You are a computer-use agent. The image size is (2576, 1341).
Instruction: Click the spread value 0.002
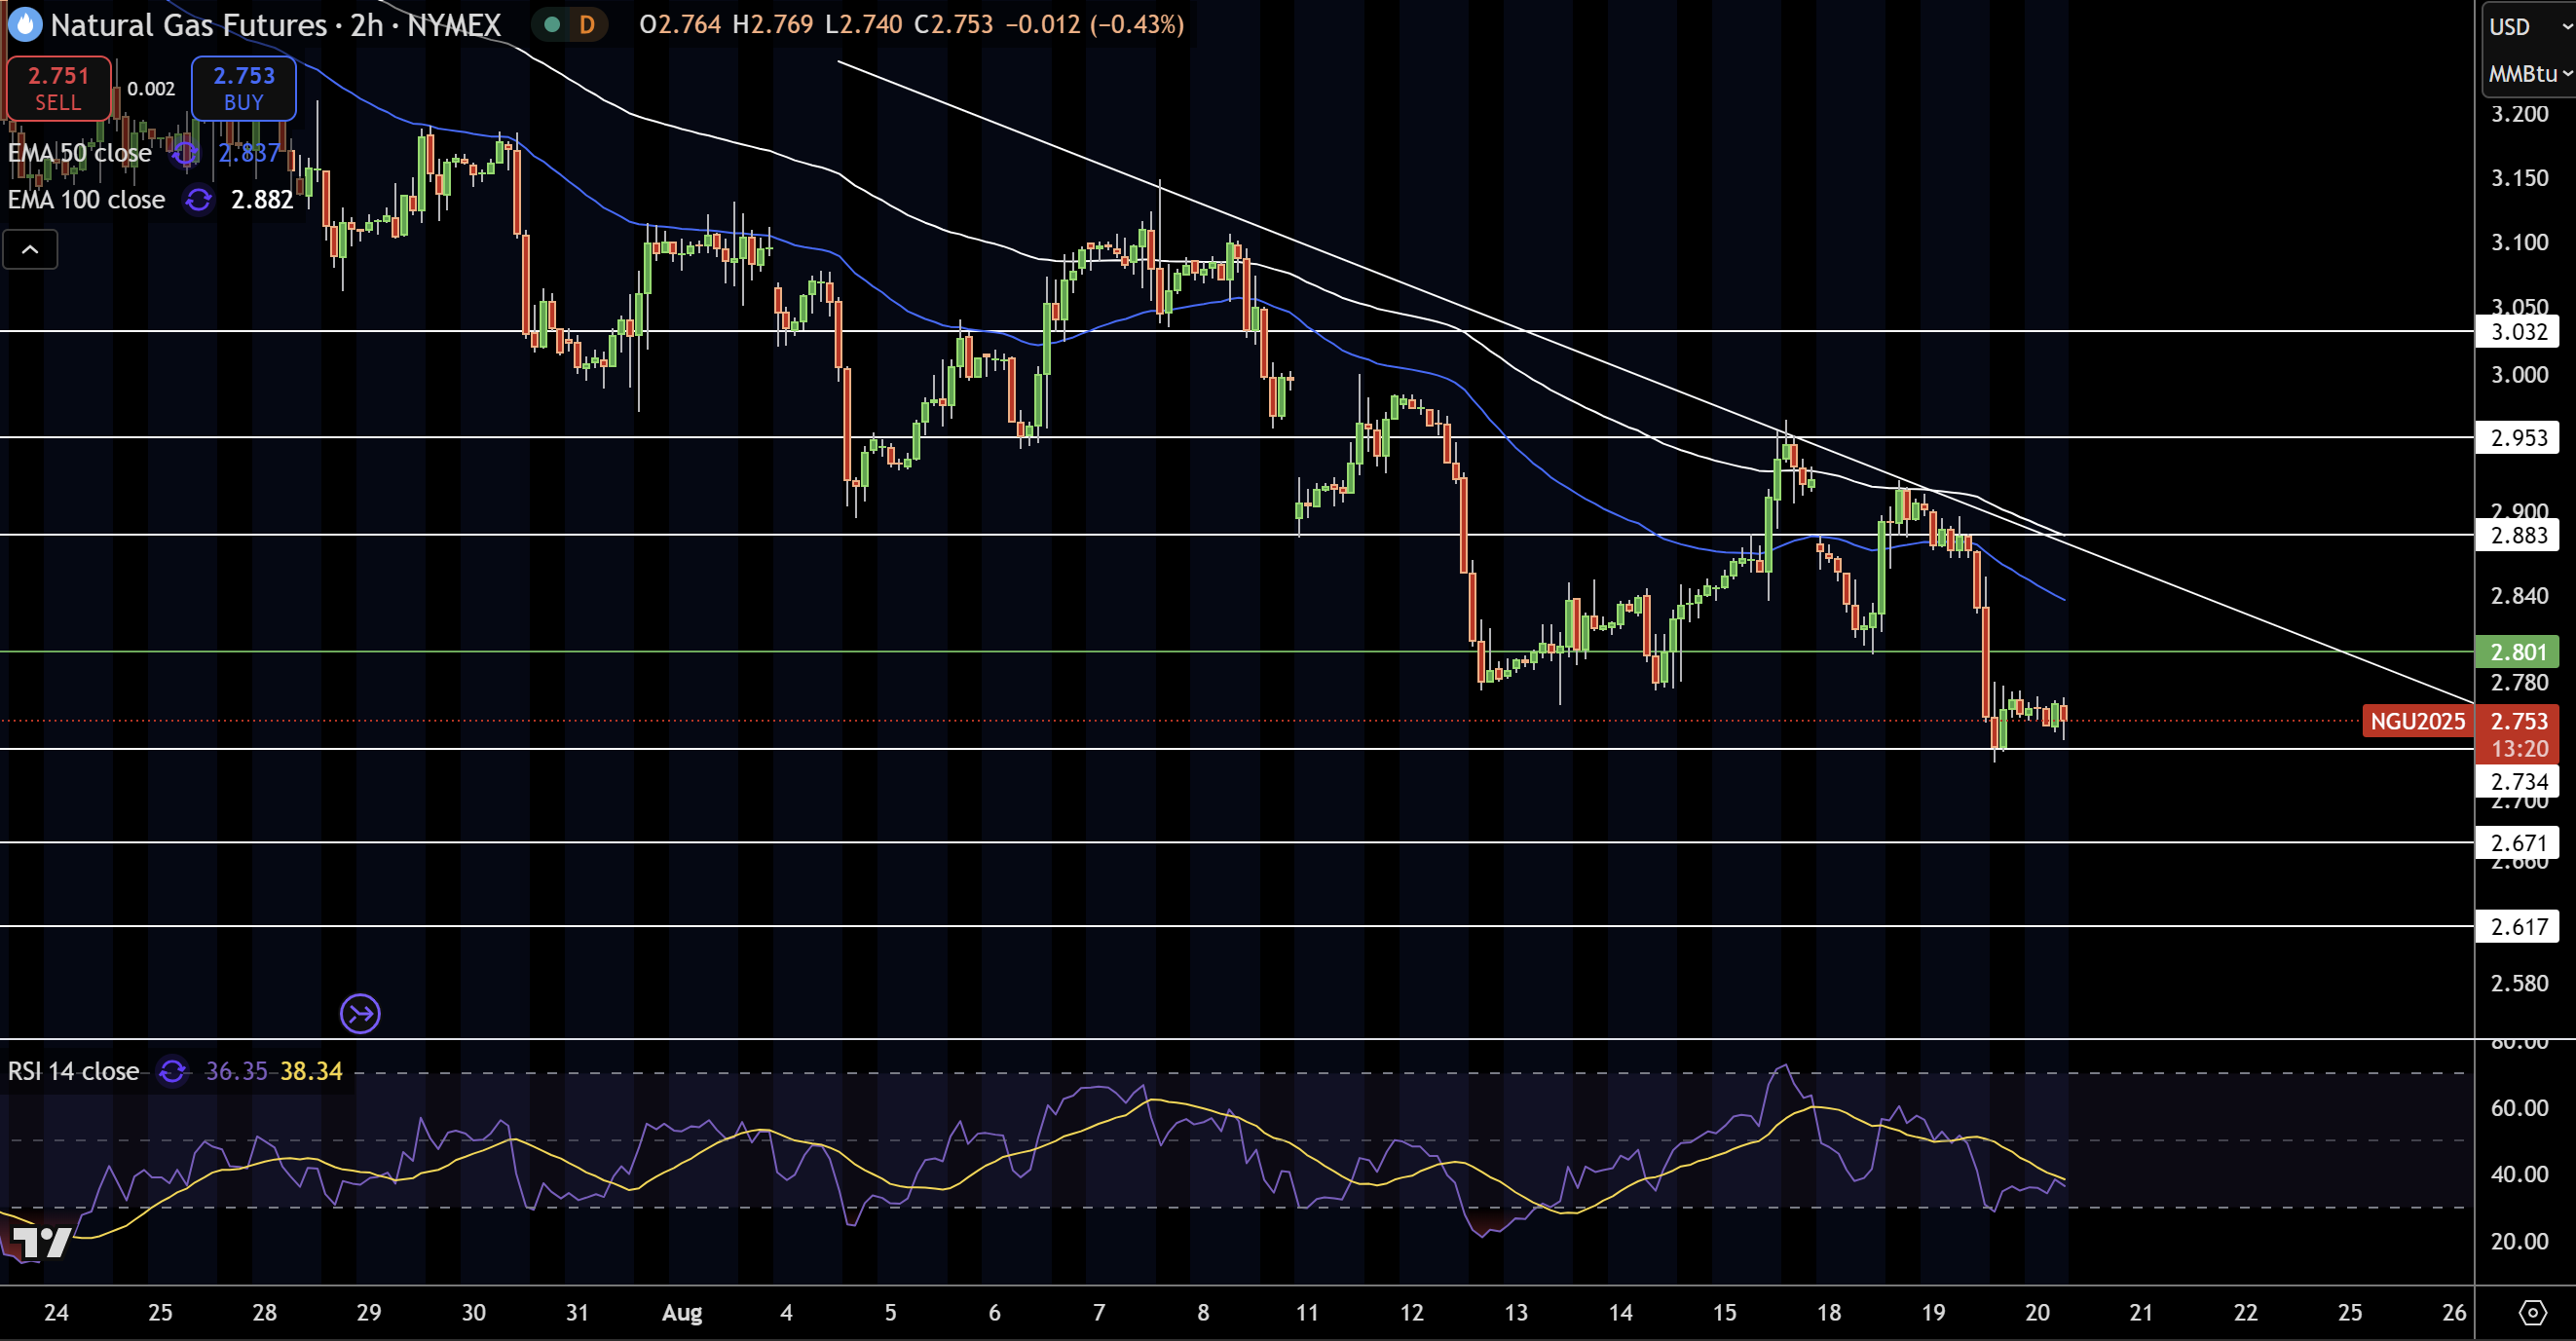coord(151,88)
